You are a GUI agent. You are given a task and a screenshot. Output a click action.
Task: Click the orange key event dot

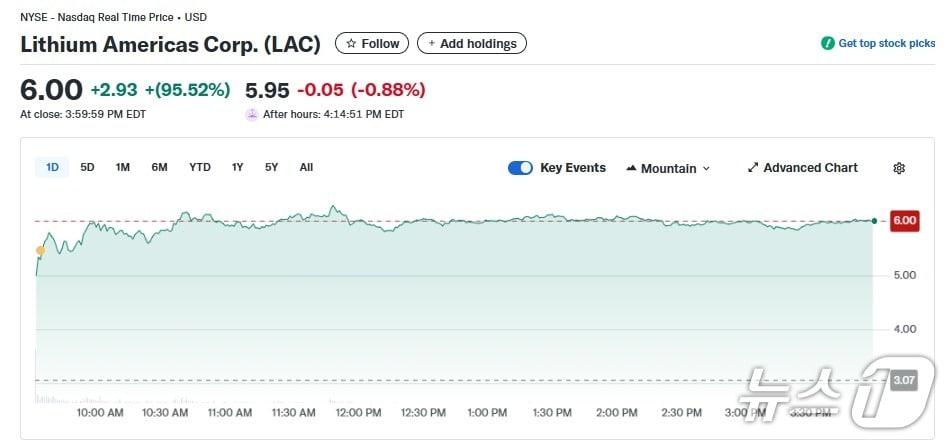pyautogui.click(x=40, y=250)
